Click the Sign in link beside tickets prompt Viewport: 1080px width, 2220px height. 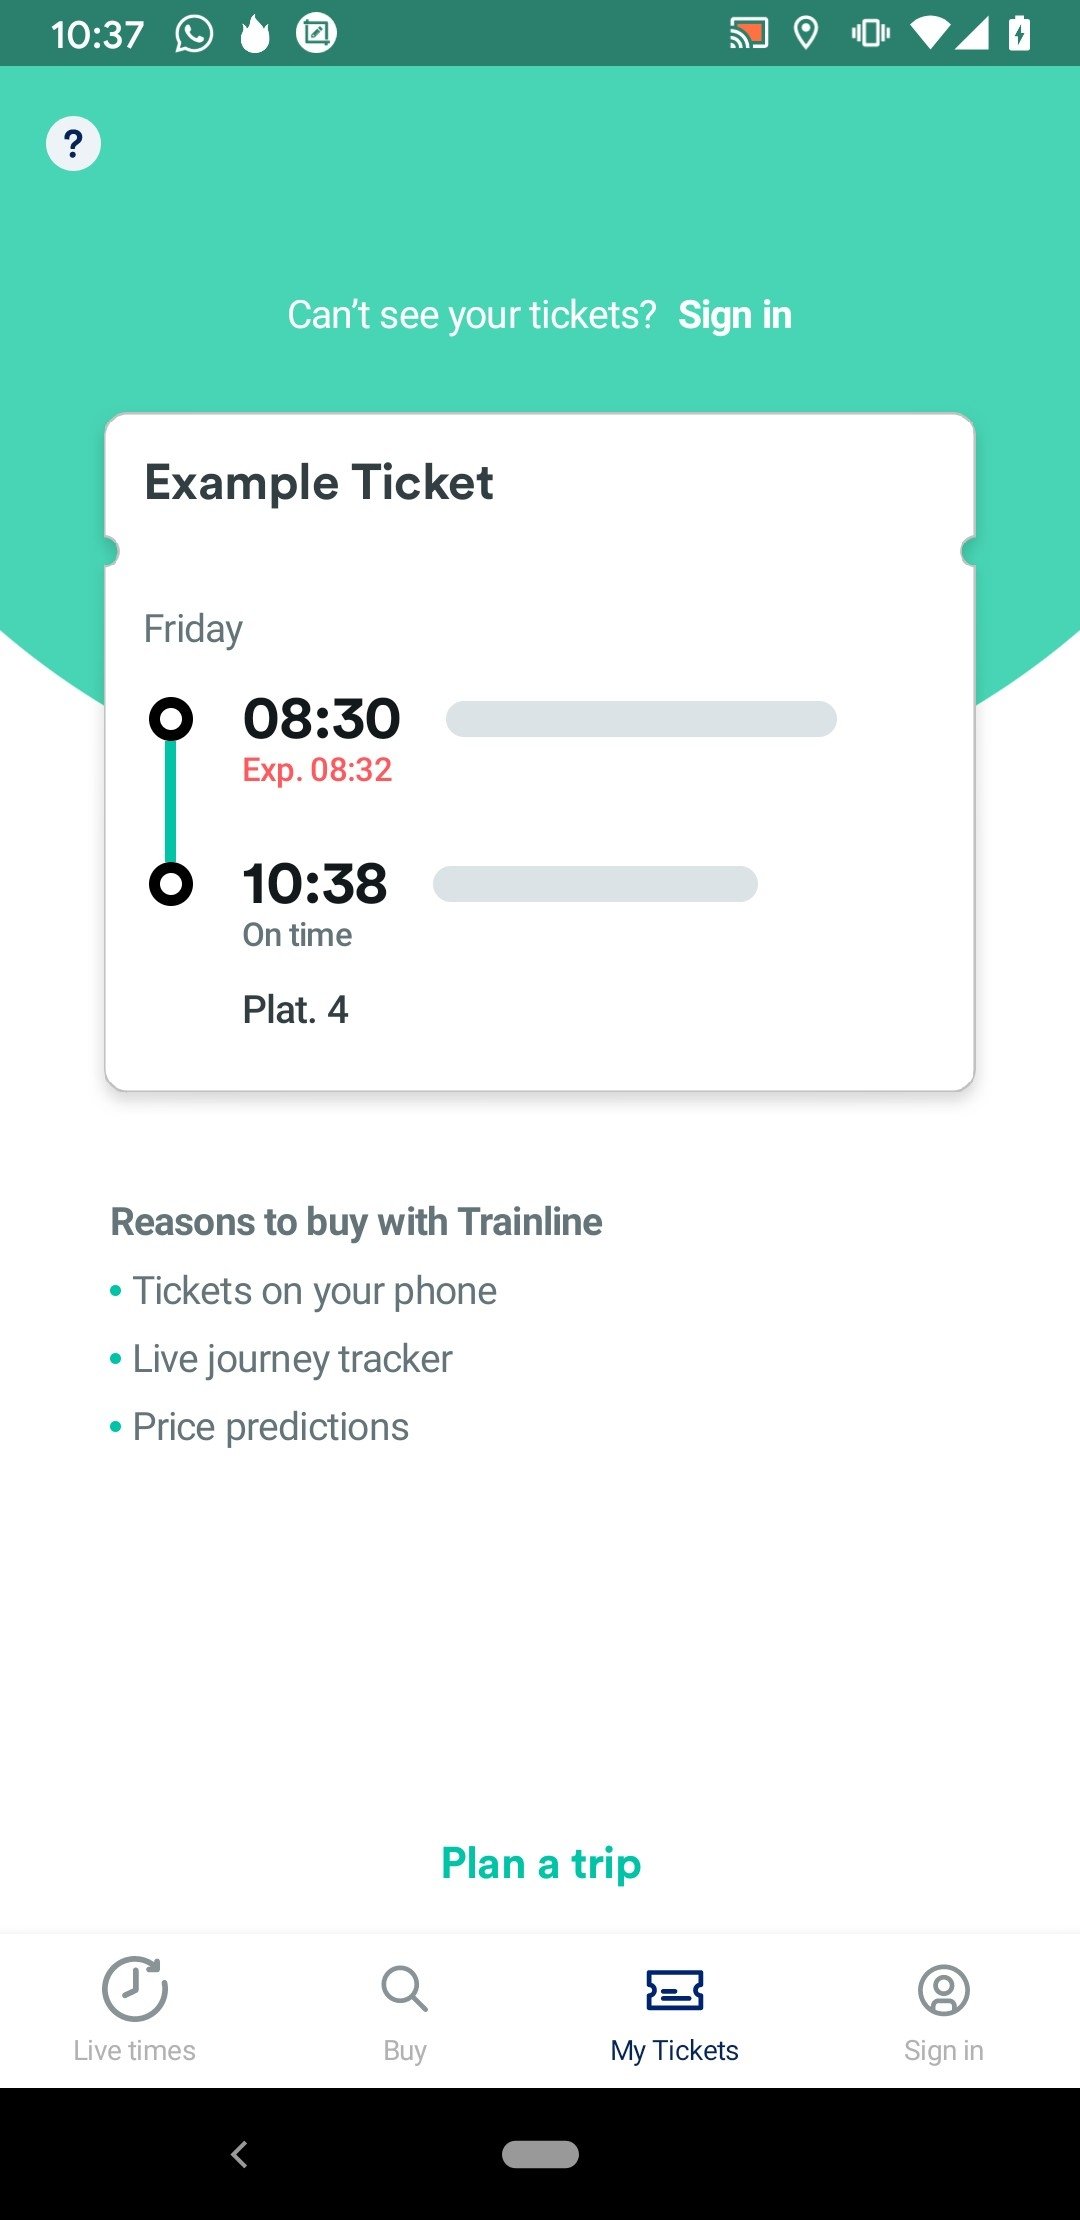[x=735, y=315]
